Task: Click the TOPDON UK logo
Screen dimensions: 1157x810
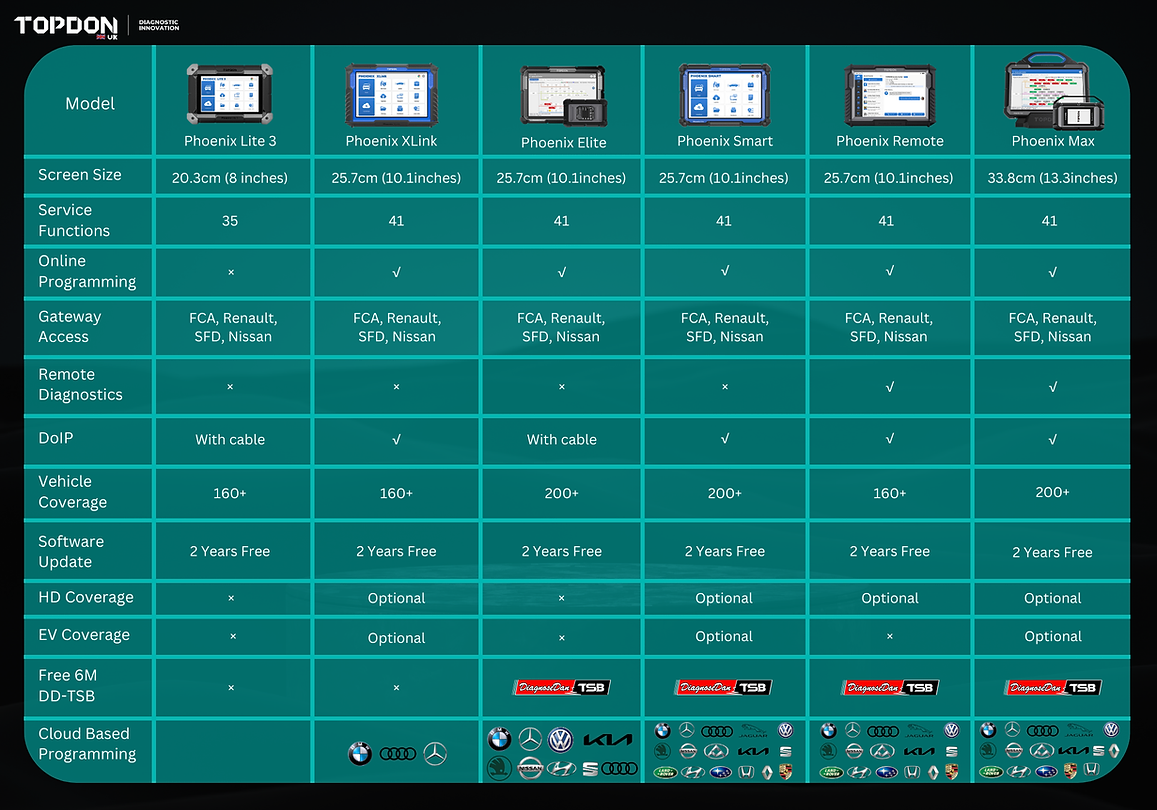Action: pos(66,27)
